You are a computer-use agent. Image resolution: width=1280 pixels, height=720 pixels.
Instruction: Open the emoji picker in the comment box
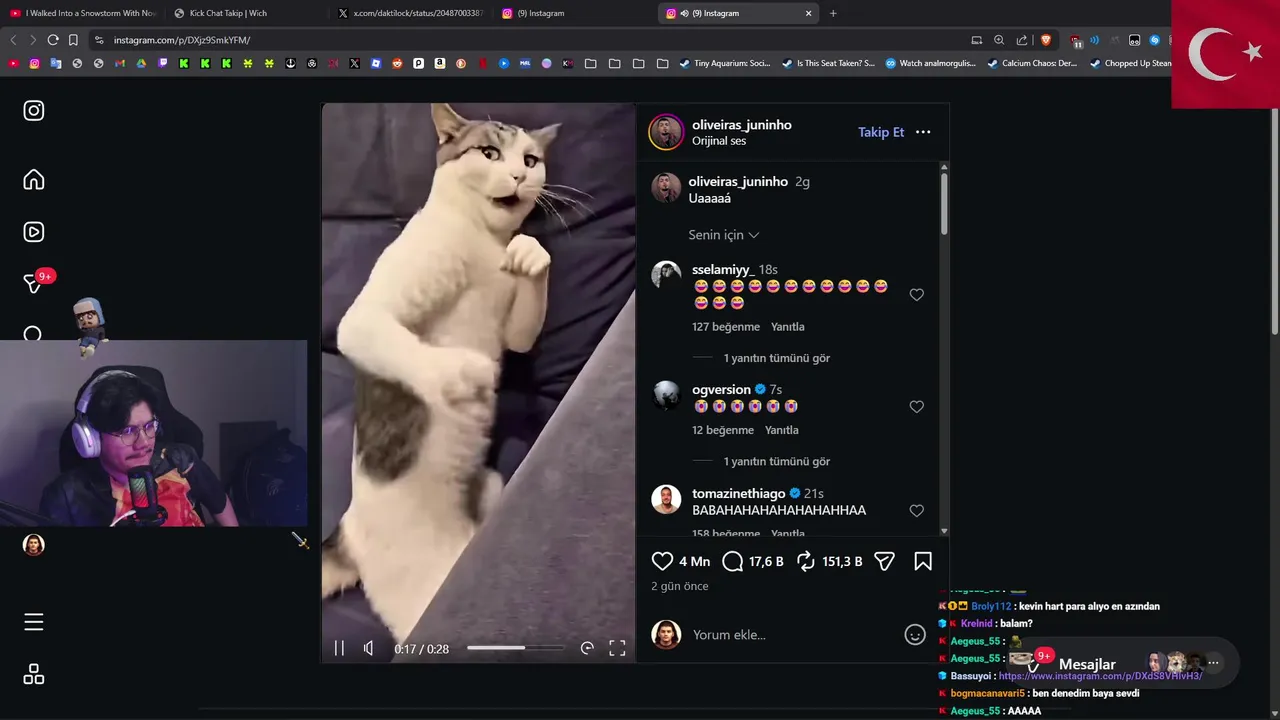tap(915, 635)
